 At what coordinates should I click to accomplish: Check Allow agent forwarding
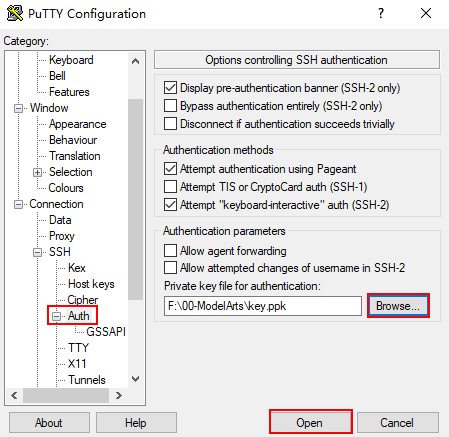pos(170,251)
